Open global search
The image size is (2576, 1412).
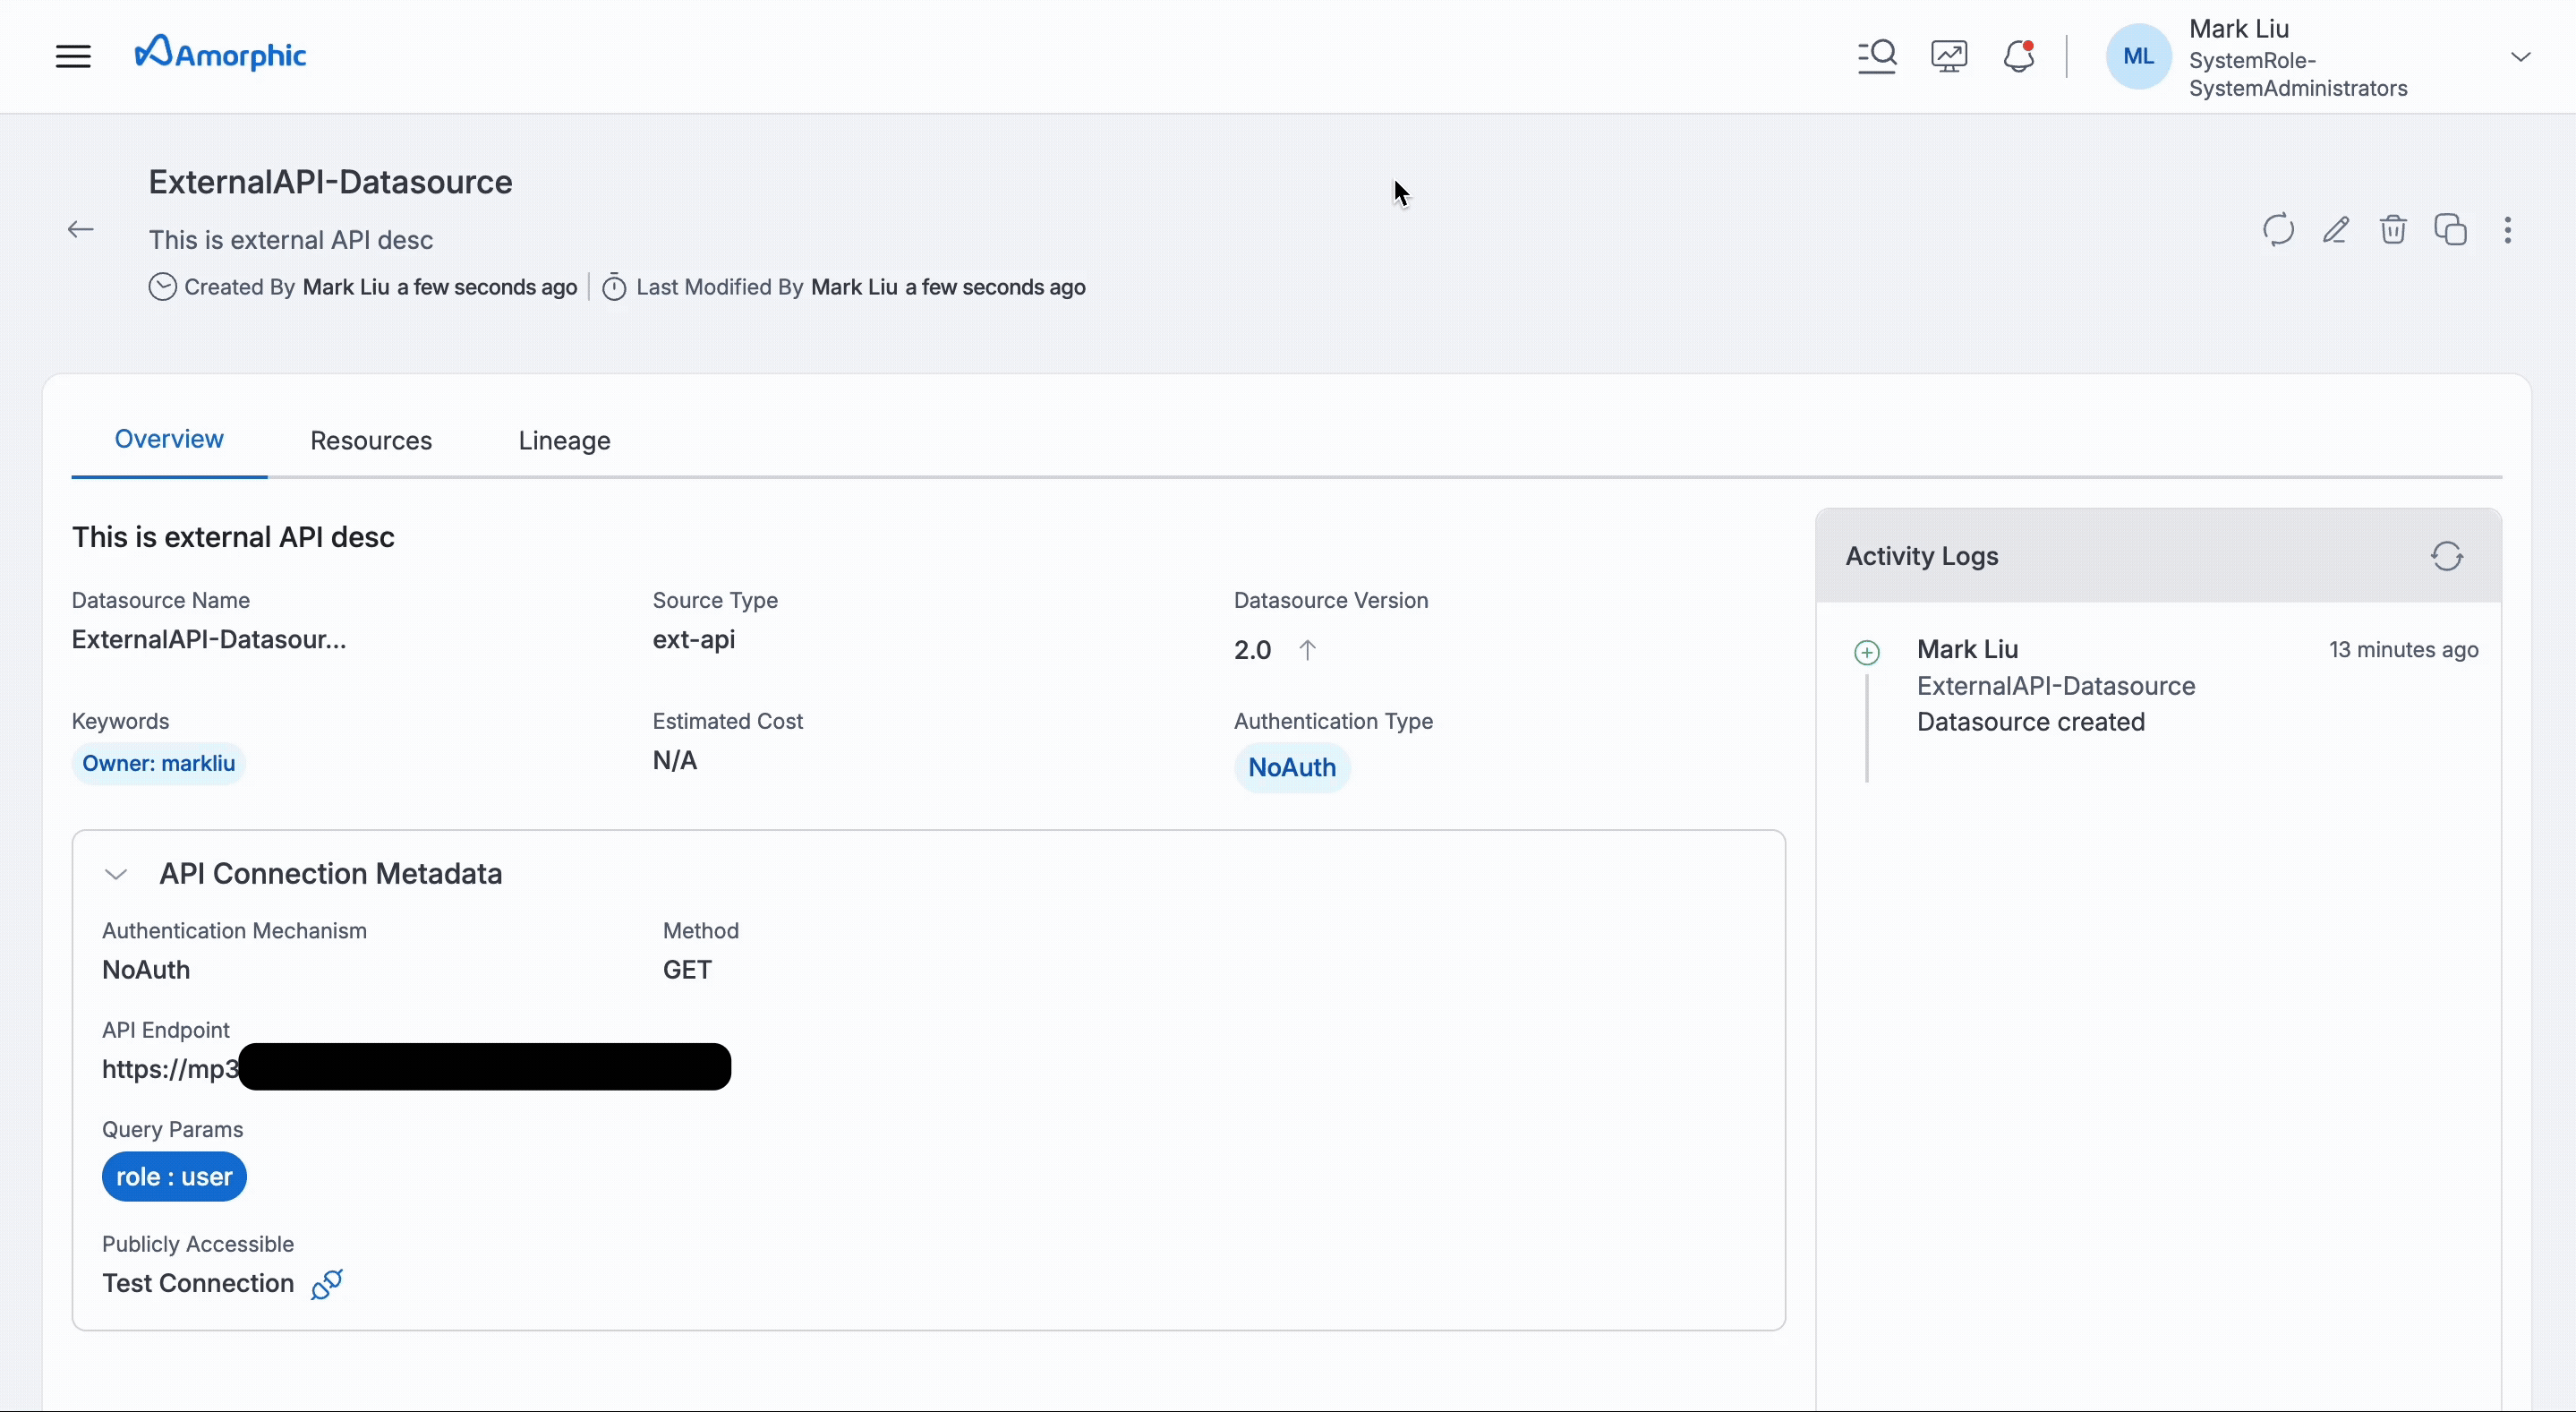1876,56
